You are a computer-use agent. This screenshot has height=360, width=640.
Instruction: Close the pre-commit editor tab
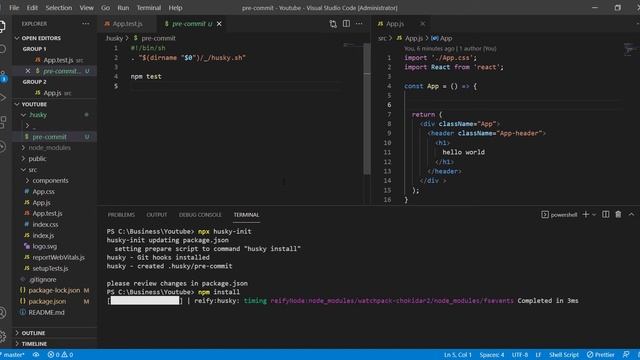[x=219, y=24]
